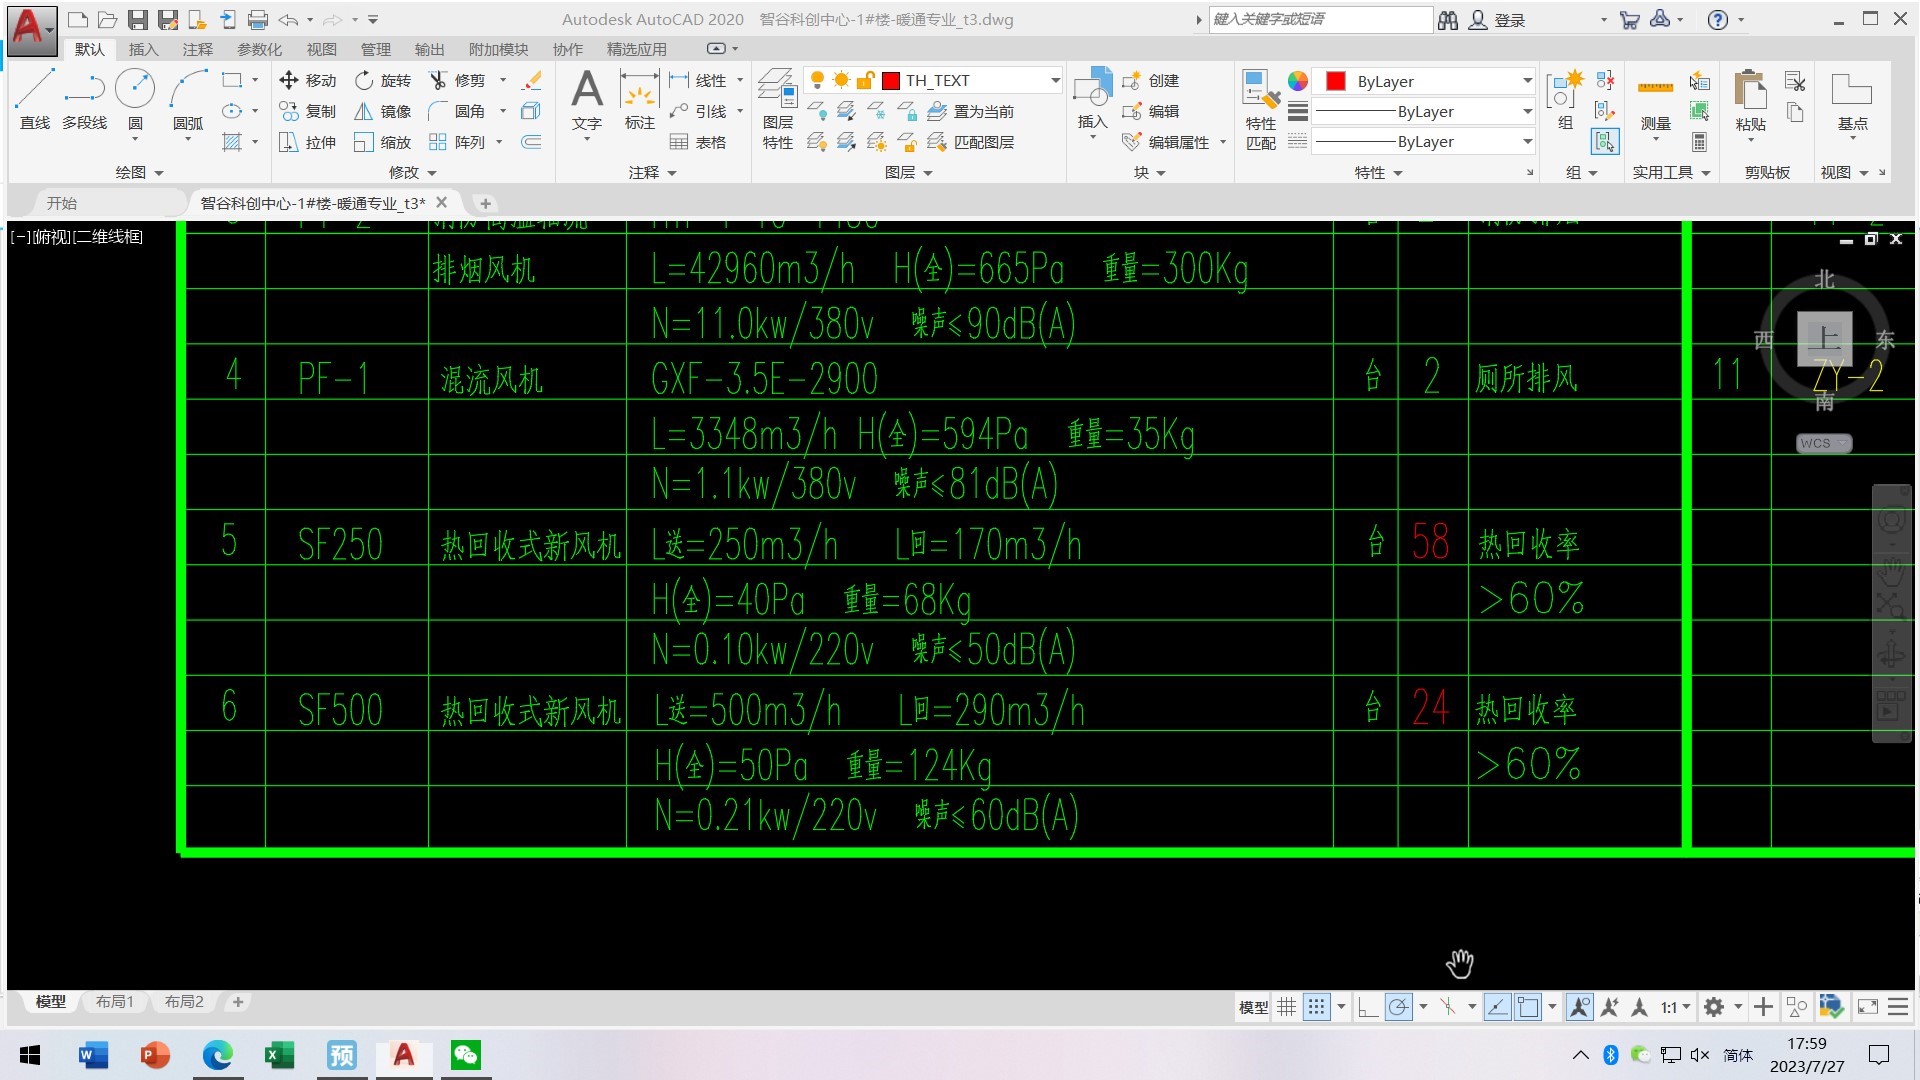Open the 插入 (Insert) ribbon tab
This screenshot has height=1080, width=1920.
tap(143, 49)
